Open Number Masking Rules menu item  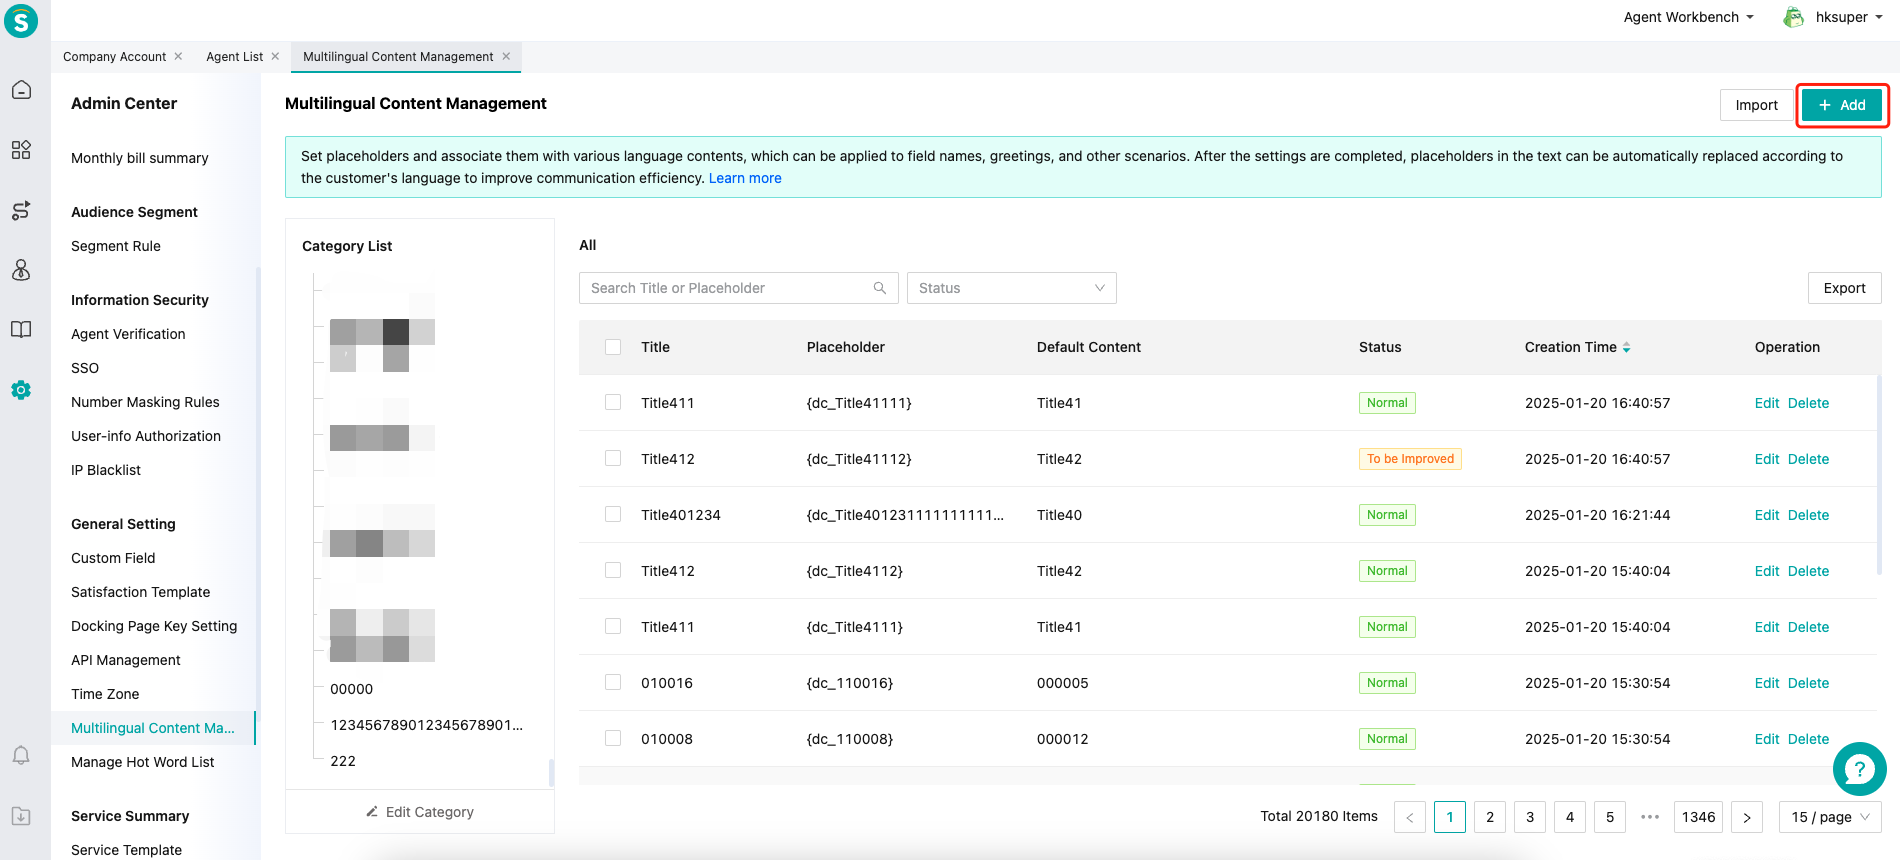(145, 402)
